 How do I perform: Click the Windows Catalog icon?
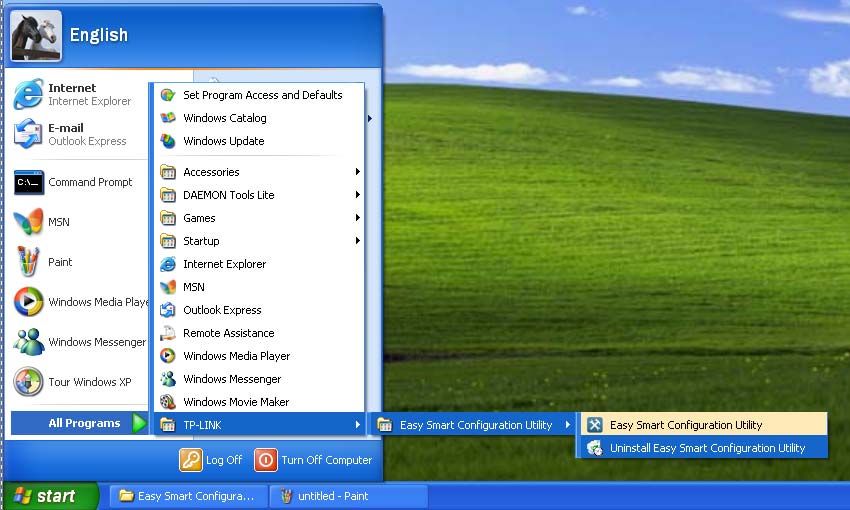tap(168, 118)
